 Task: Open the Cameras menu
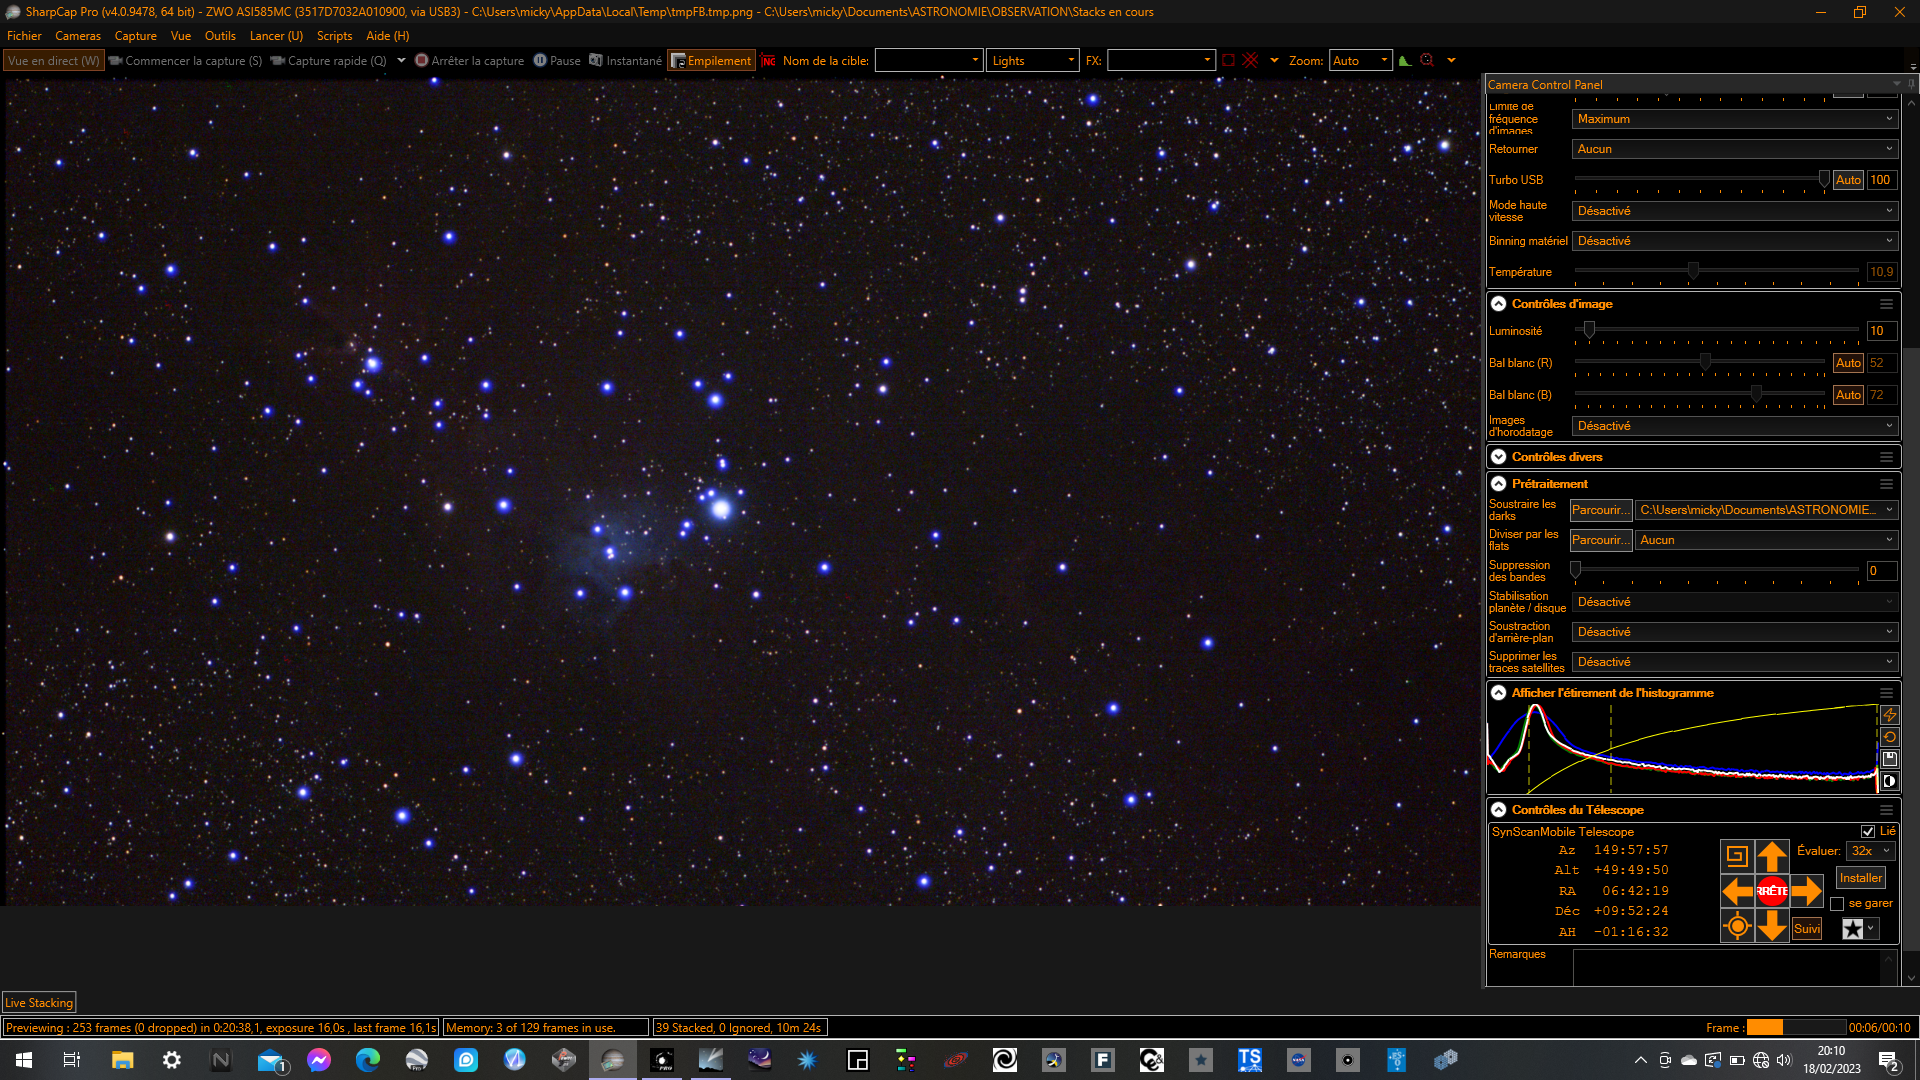coord(78,36)
